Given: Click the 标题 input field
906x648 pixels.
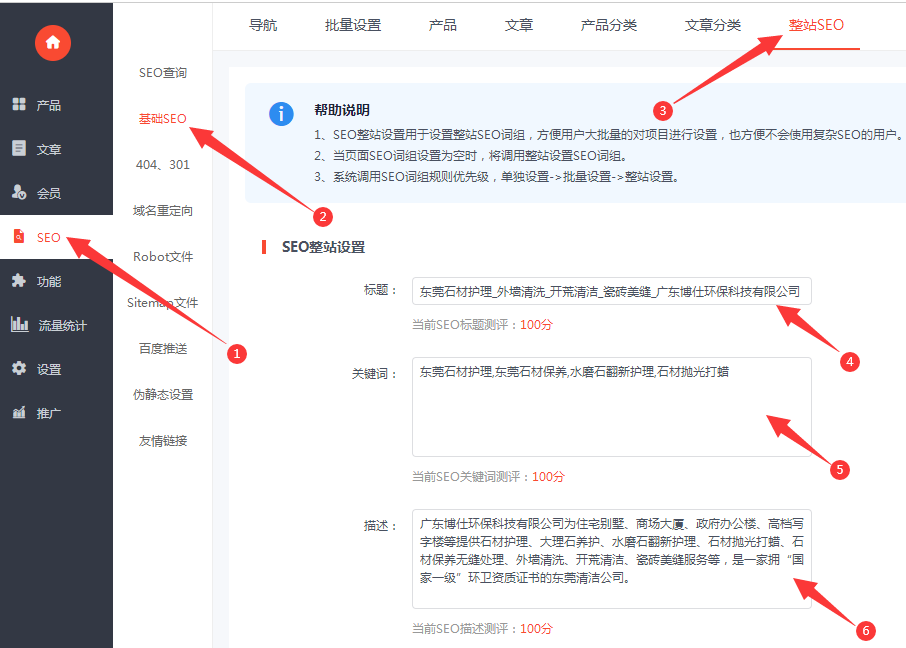Looking at the screenshot, I should (x=611, y=291).
